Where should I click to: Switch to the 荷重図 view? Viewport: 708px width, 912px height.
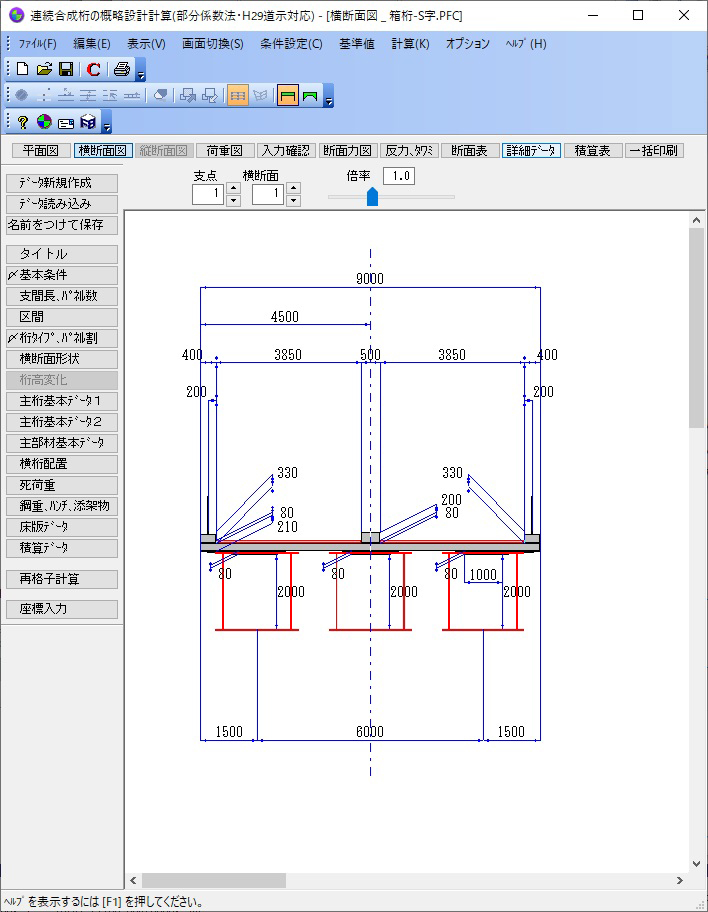coord(225,151)
